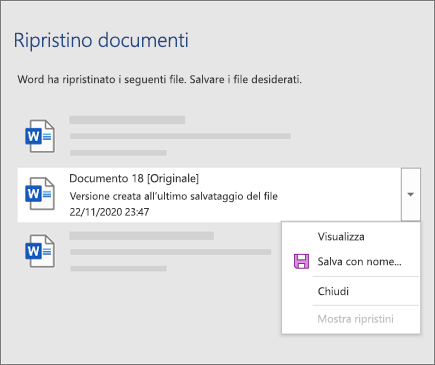Click "Word ha ripristinato i seguenti file" message

(x=159, y=80)
